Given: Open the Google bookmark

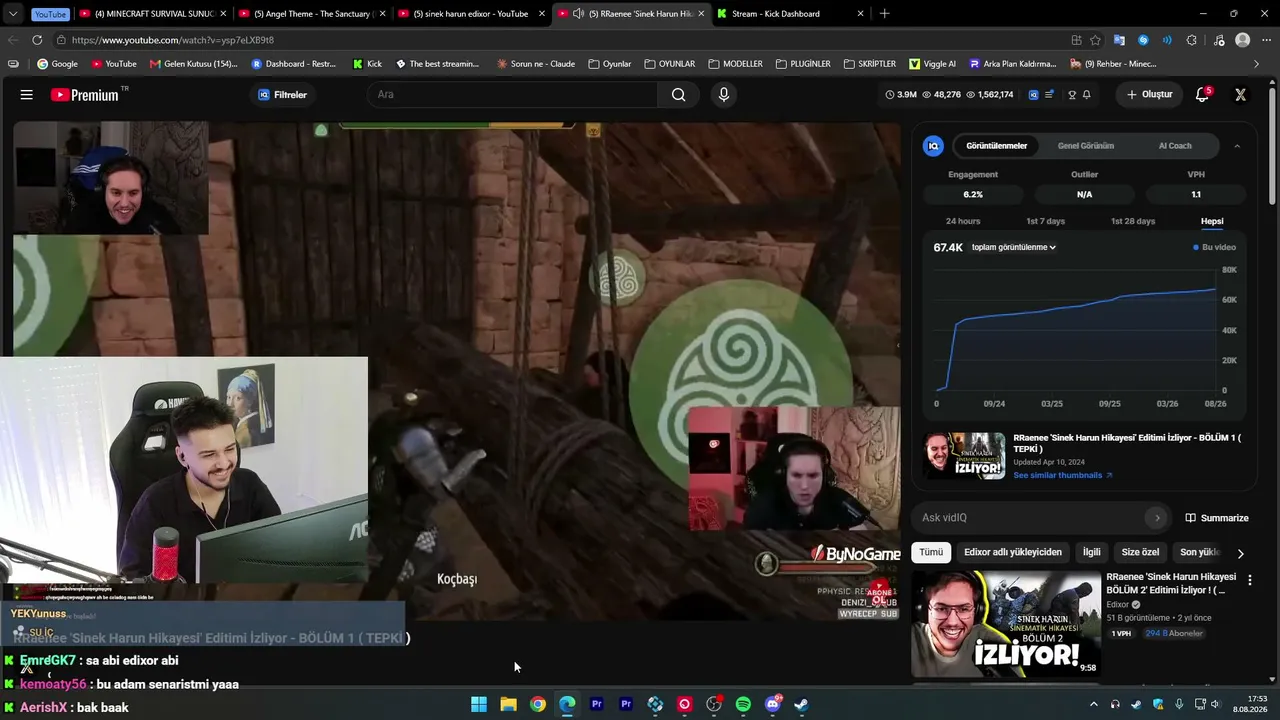Looking at the screenshot, I should [x=57, y=64].
